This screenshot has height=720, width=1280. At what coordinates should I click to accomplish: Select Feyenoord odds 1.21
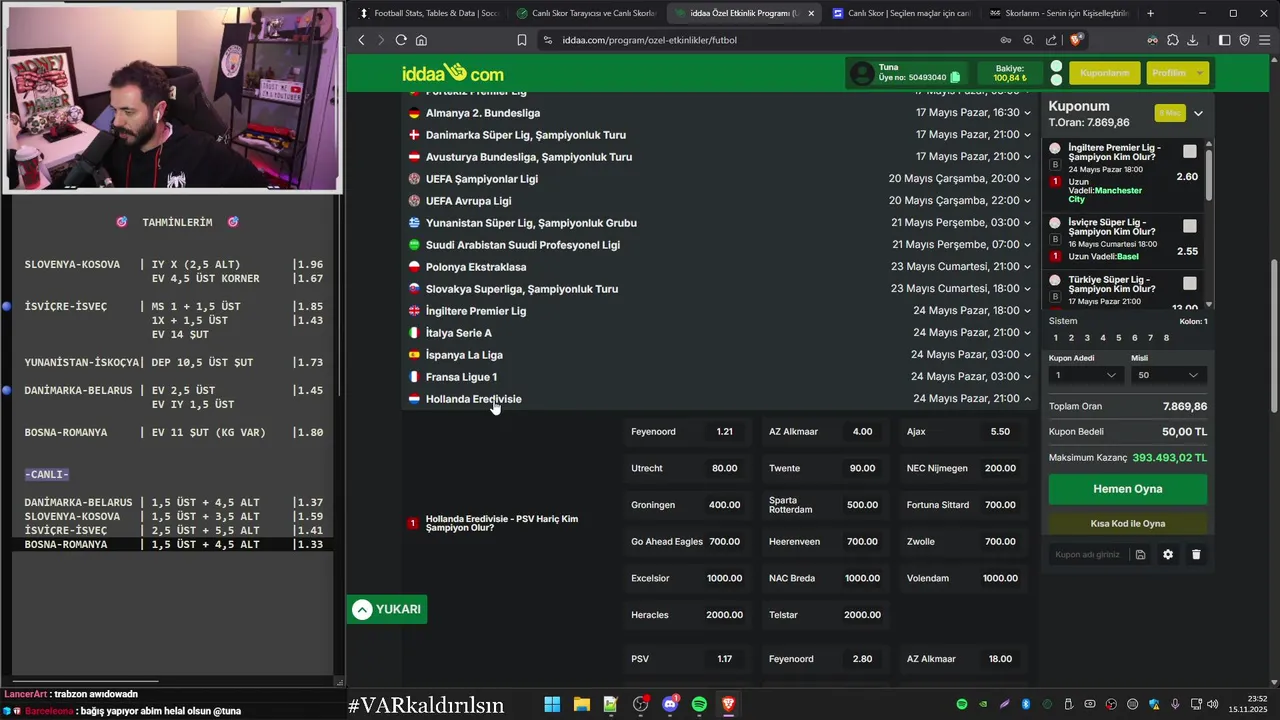pos(686,432)
